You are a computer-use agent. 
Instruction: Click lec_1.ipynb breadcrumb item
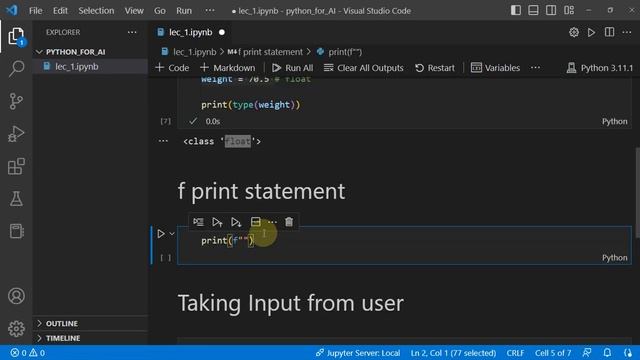click(x=189, y=52)
